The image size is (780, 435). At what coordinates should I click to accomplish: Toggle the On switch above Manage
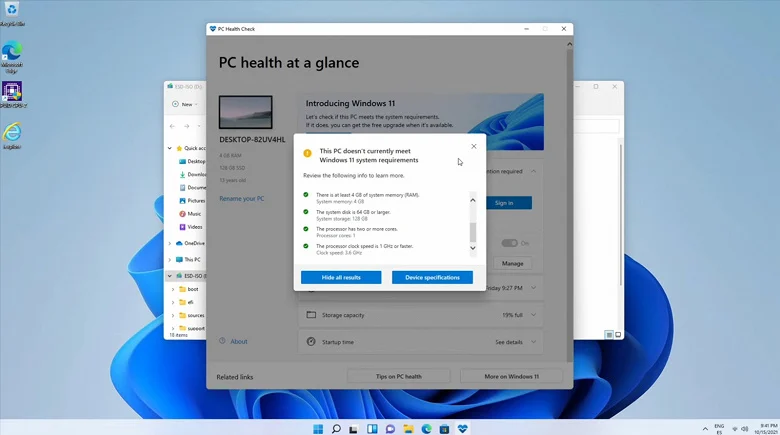(x=509, y=243)
